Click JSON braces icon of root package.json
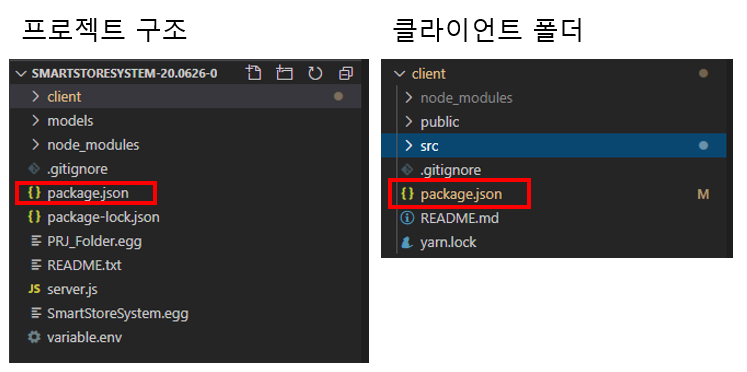Screen dimensions: 747x372 tap(34, 192)
